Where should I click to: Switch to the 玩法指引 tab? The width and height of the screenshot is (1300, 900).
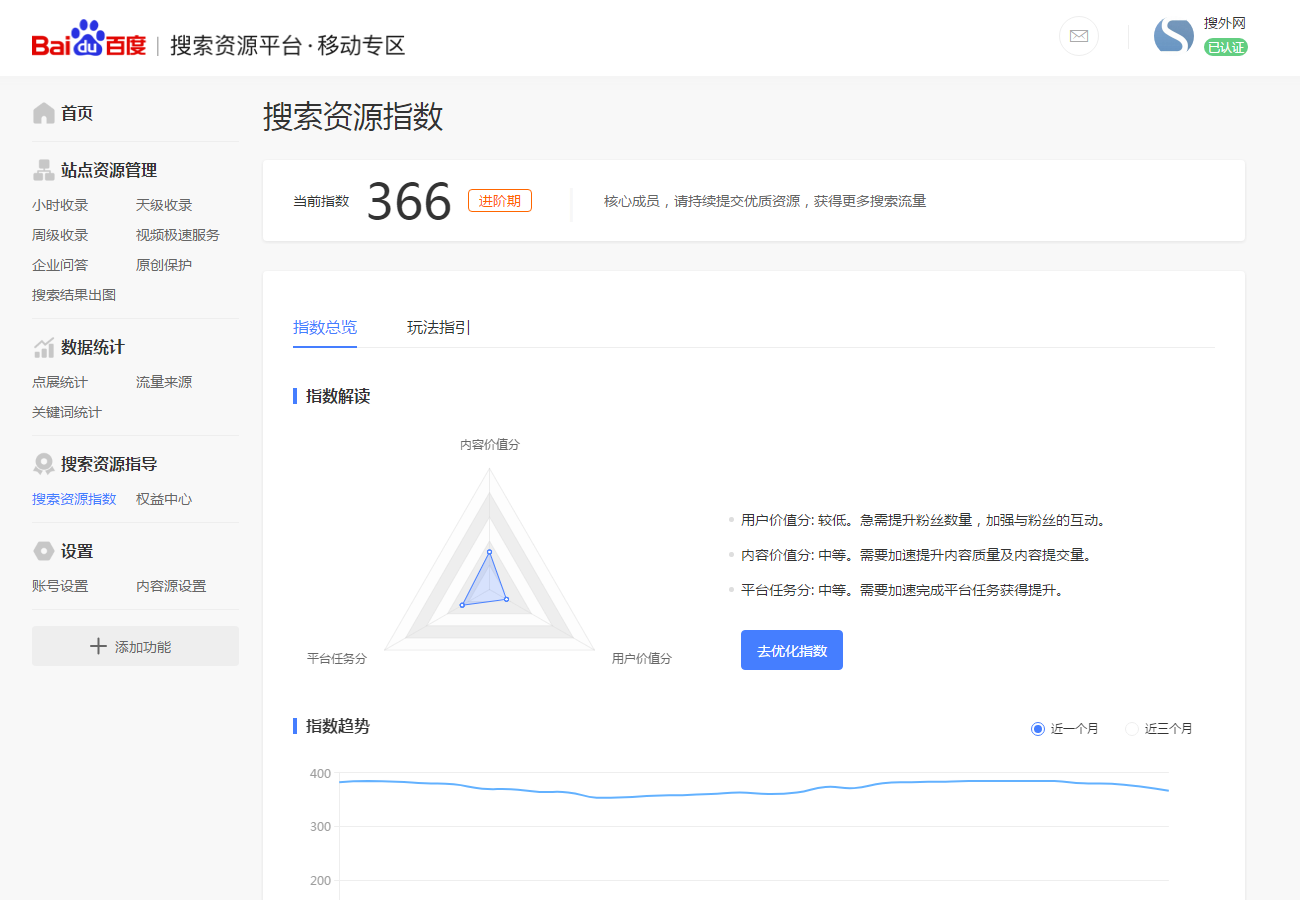coord(437,327)
